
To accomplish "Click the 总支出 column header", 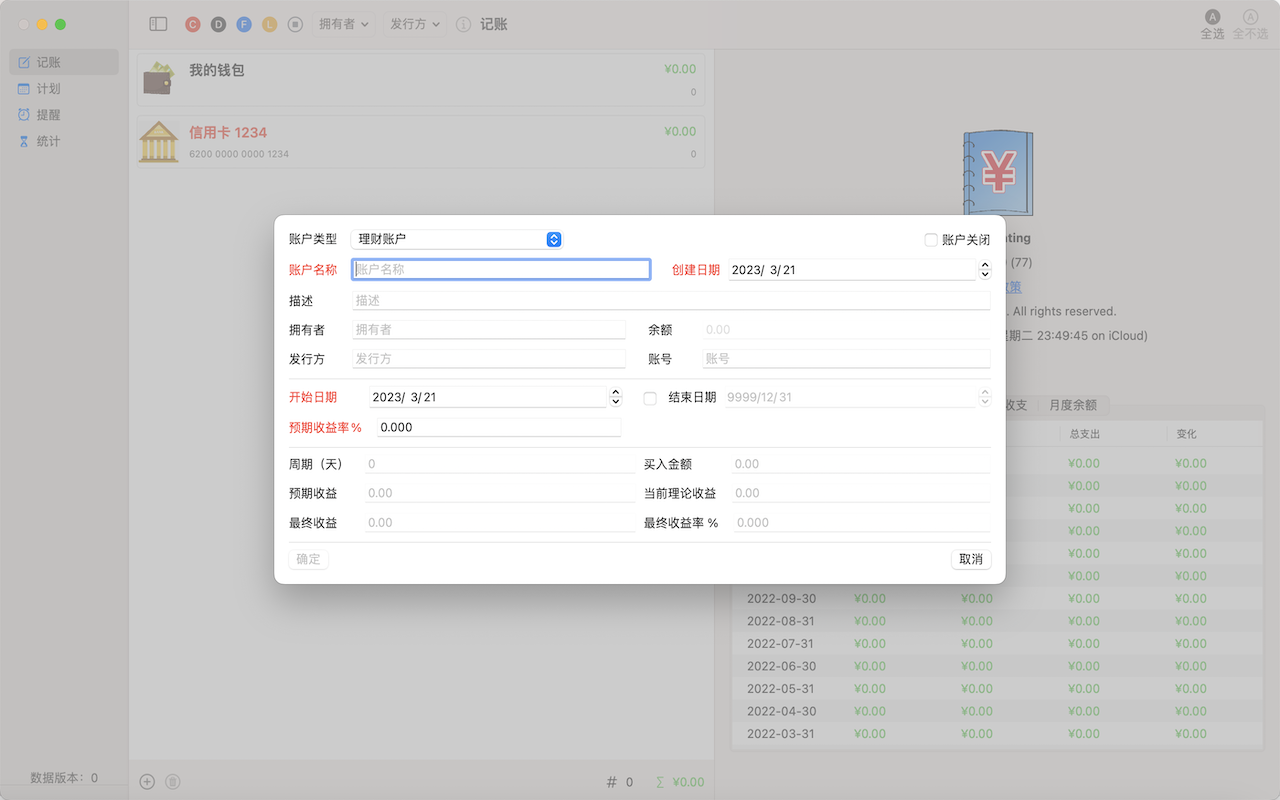I will 1085,434.
